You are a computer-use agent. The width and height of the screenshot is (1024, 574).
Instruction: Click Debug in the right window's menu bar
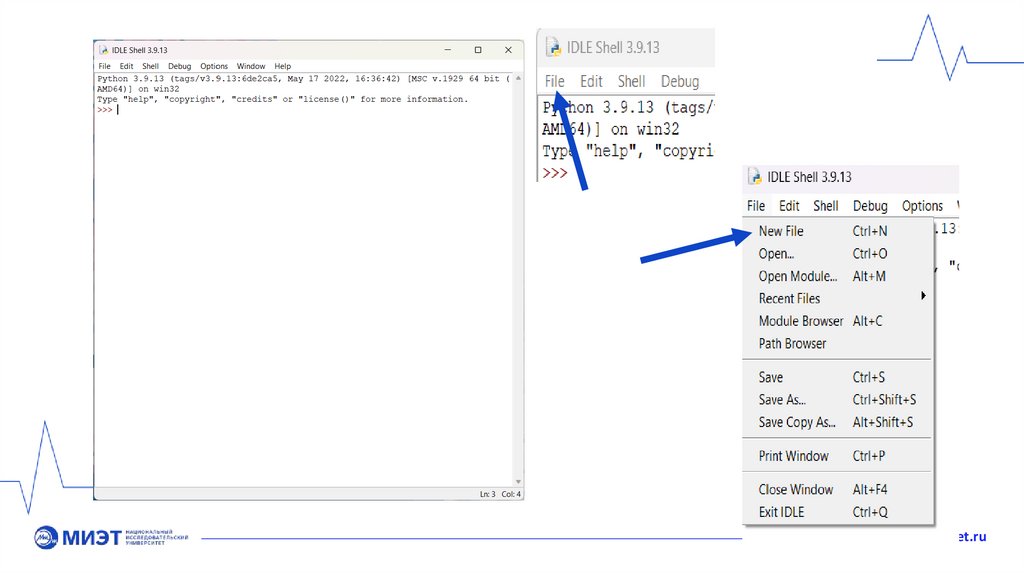[870, 206]
